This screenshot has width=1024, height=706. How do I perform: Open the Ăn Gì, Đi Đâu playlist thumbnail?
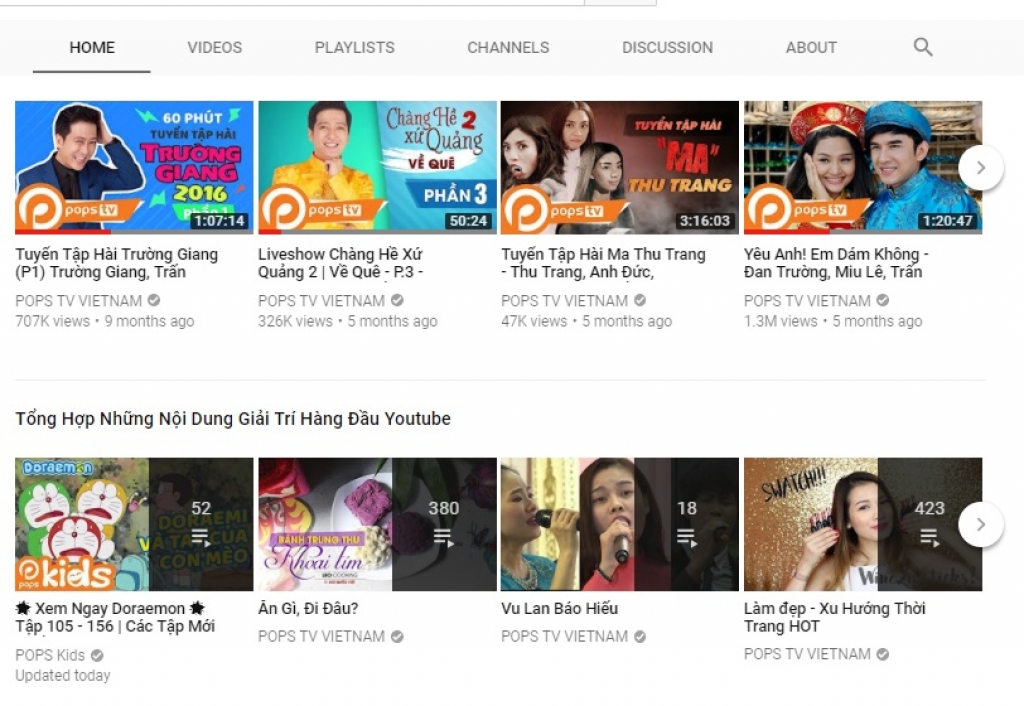(377, 524)
